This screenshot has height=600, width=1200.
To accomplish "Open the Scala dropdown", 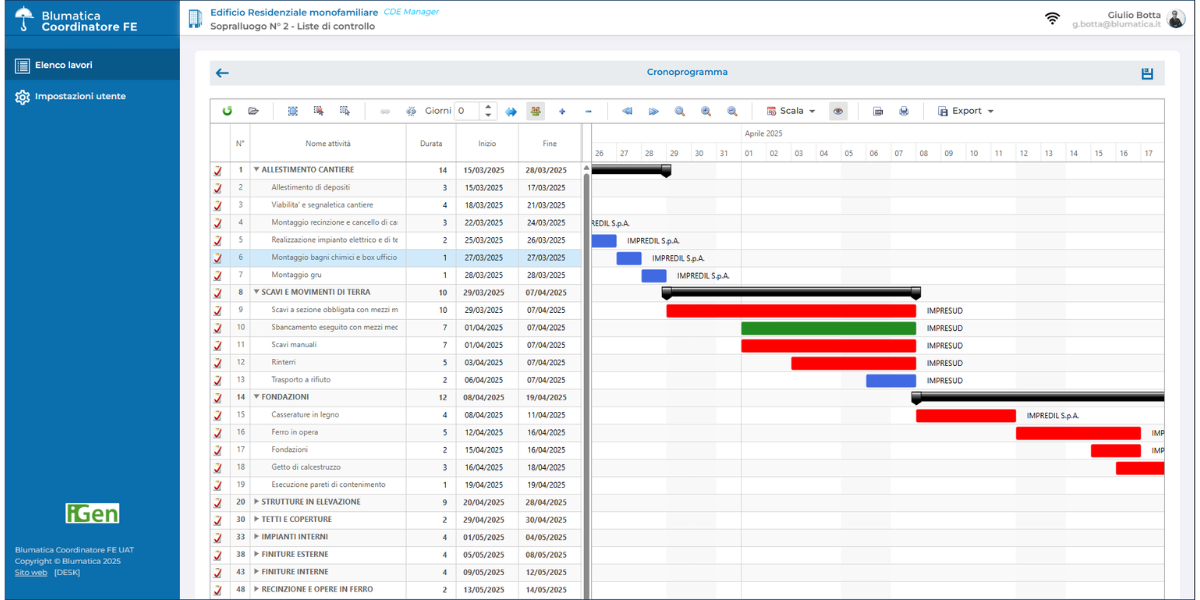I will [x=791, y=111].
